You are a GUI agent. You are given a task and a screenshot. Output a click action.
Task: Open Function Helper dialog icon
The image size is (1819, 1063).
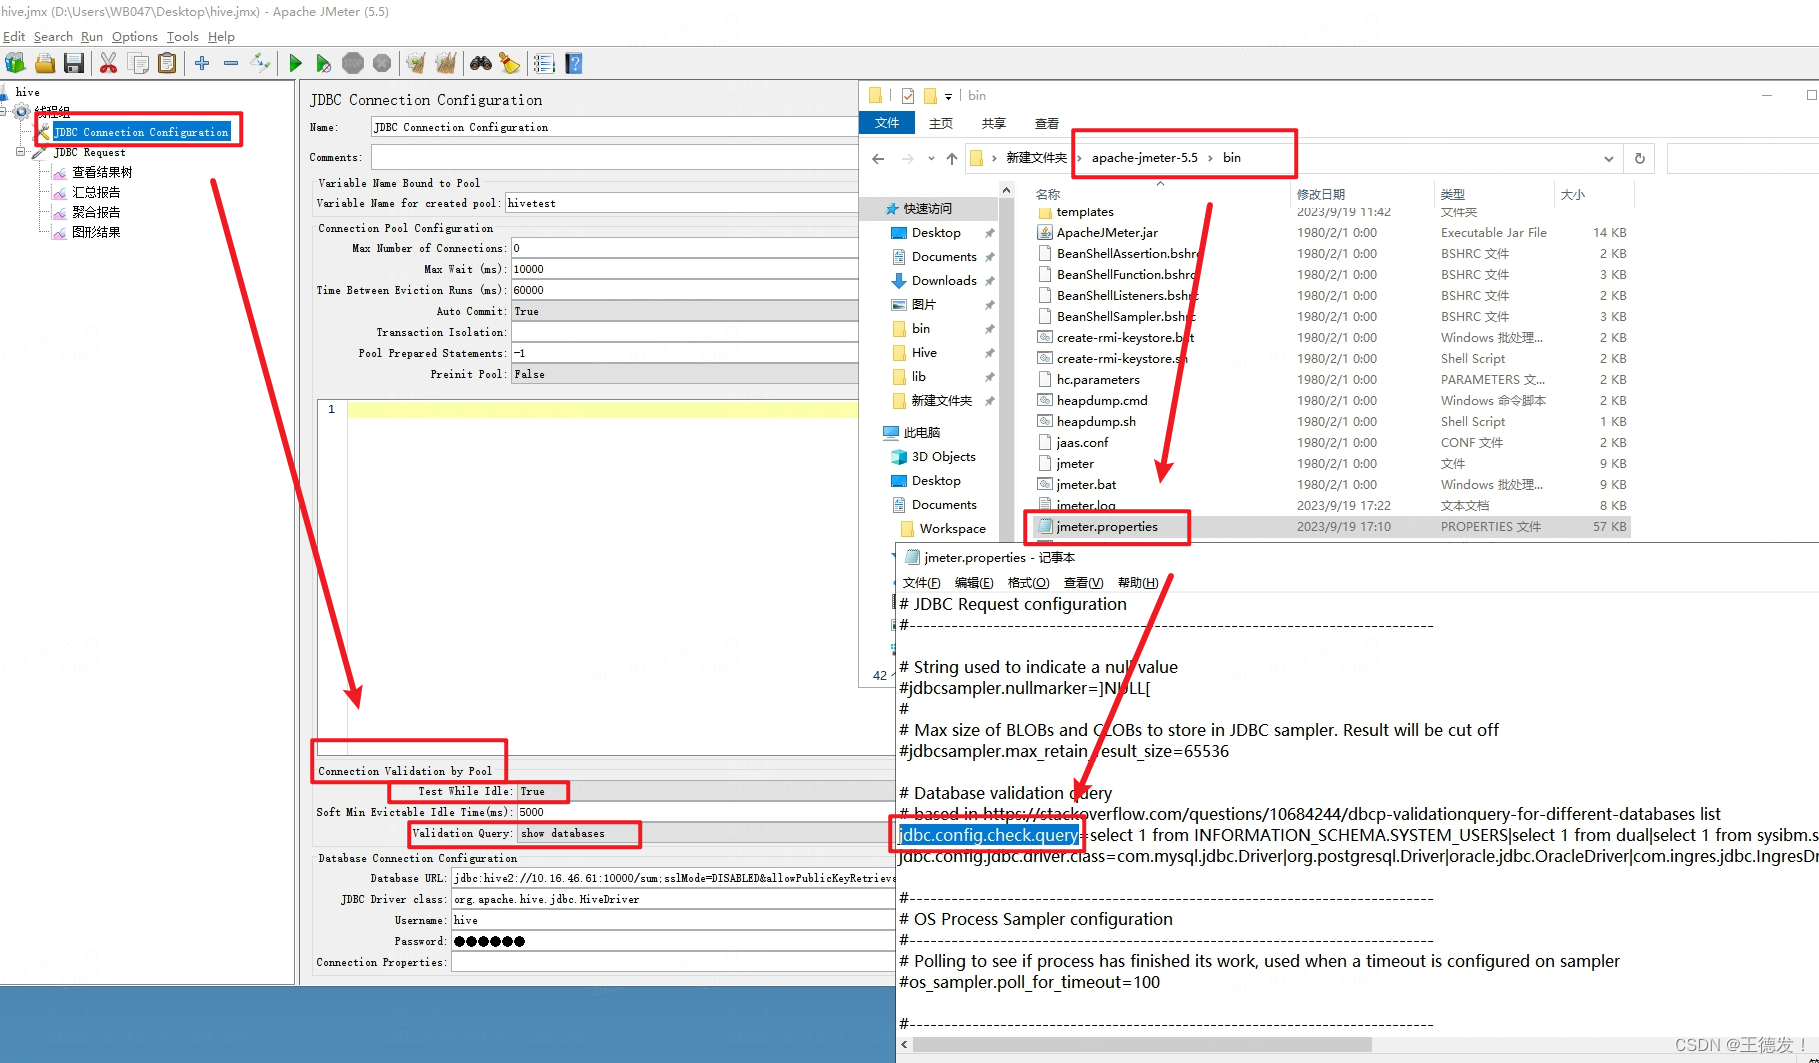click(x=544, y=62)
